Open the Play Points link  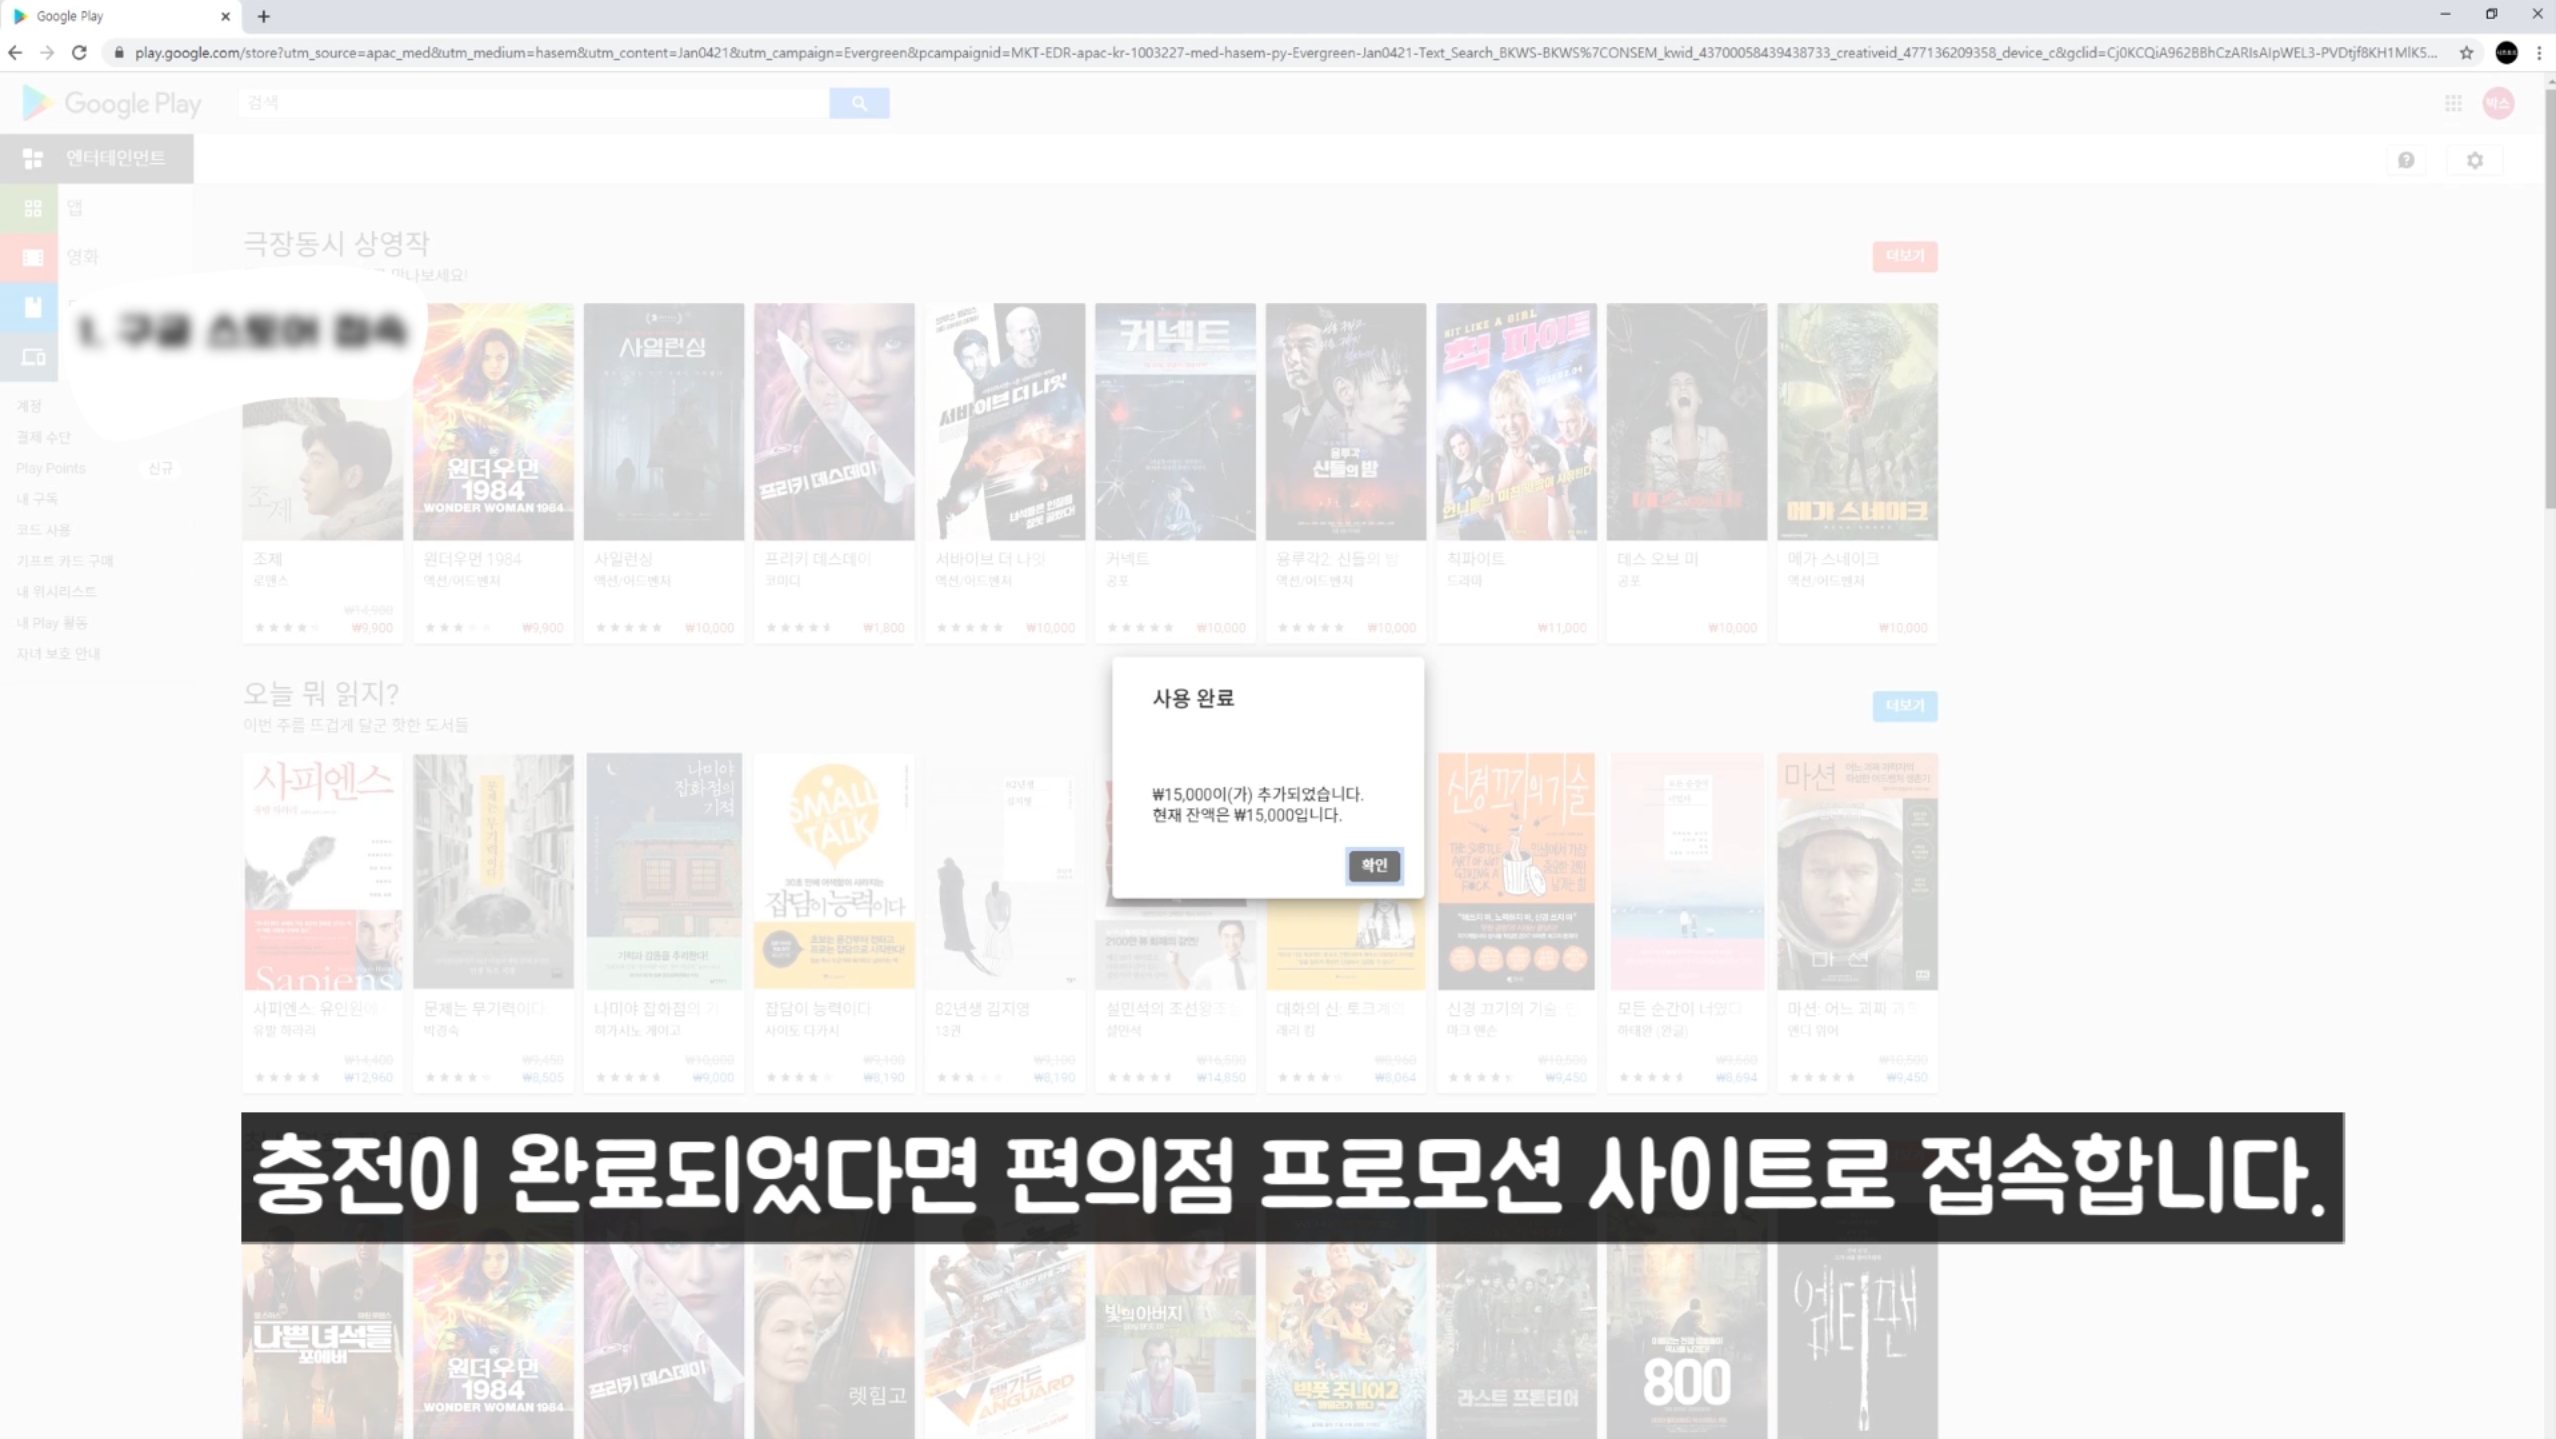[x=51, y=468]
